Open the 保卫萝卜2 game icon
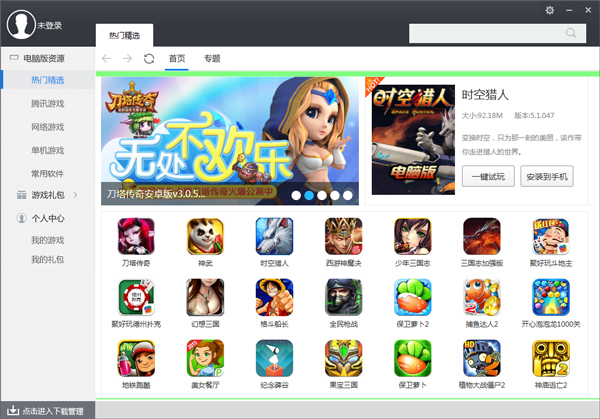This screenshot has width=600, height=419. click(x=412, y=297)
